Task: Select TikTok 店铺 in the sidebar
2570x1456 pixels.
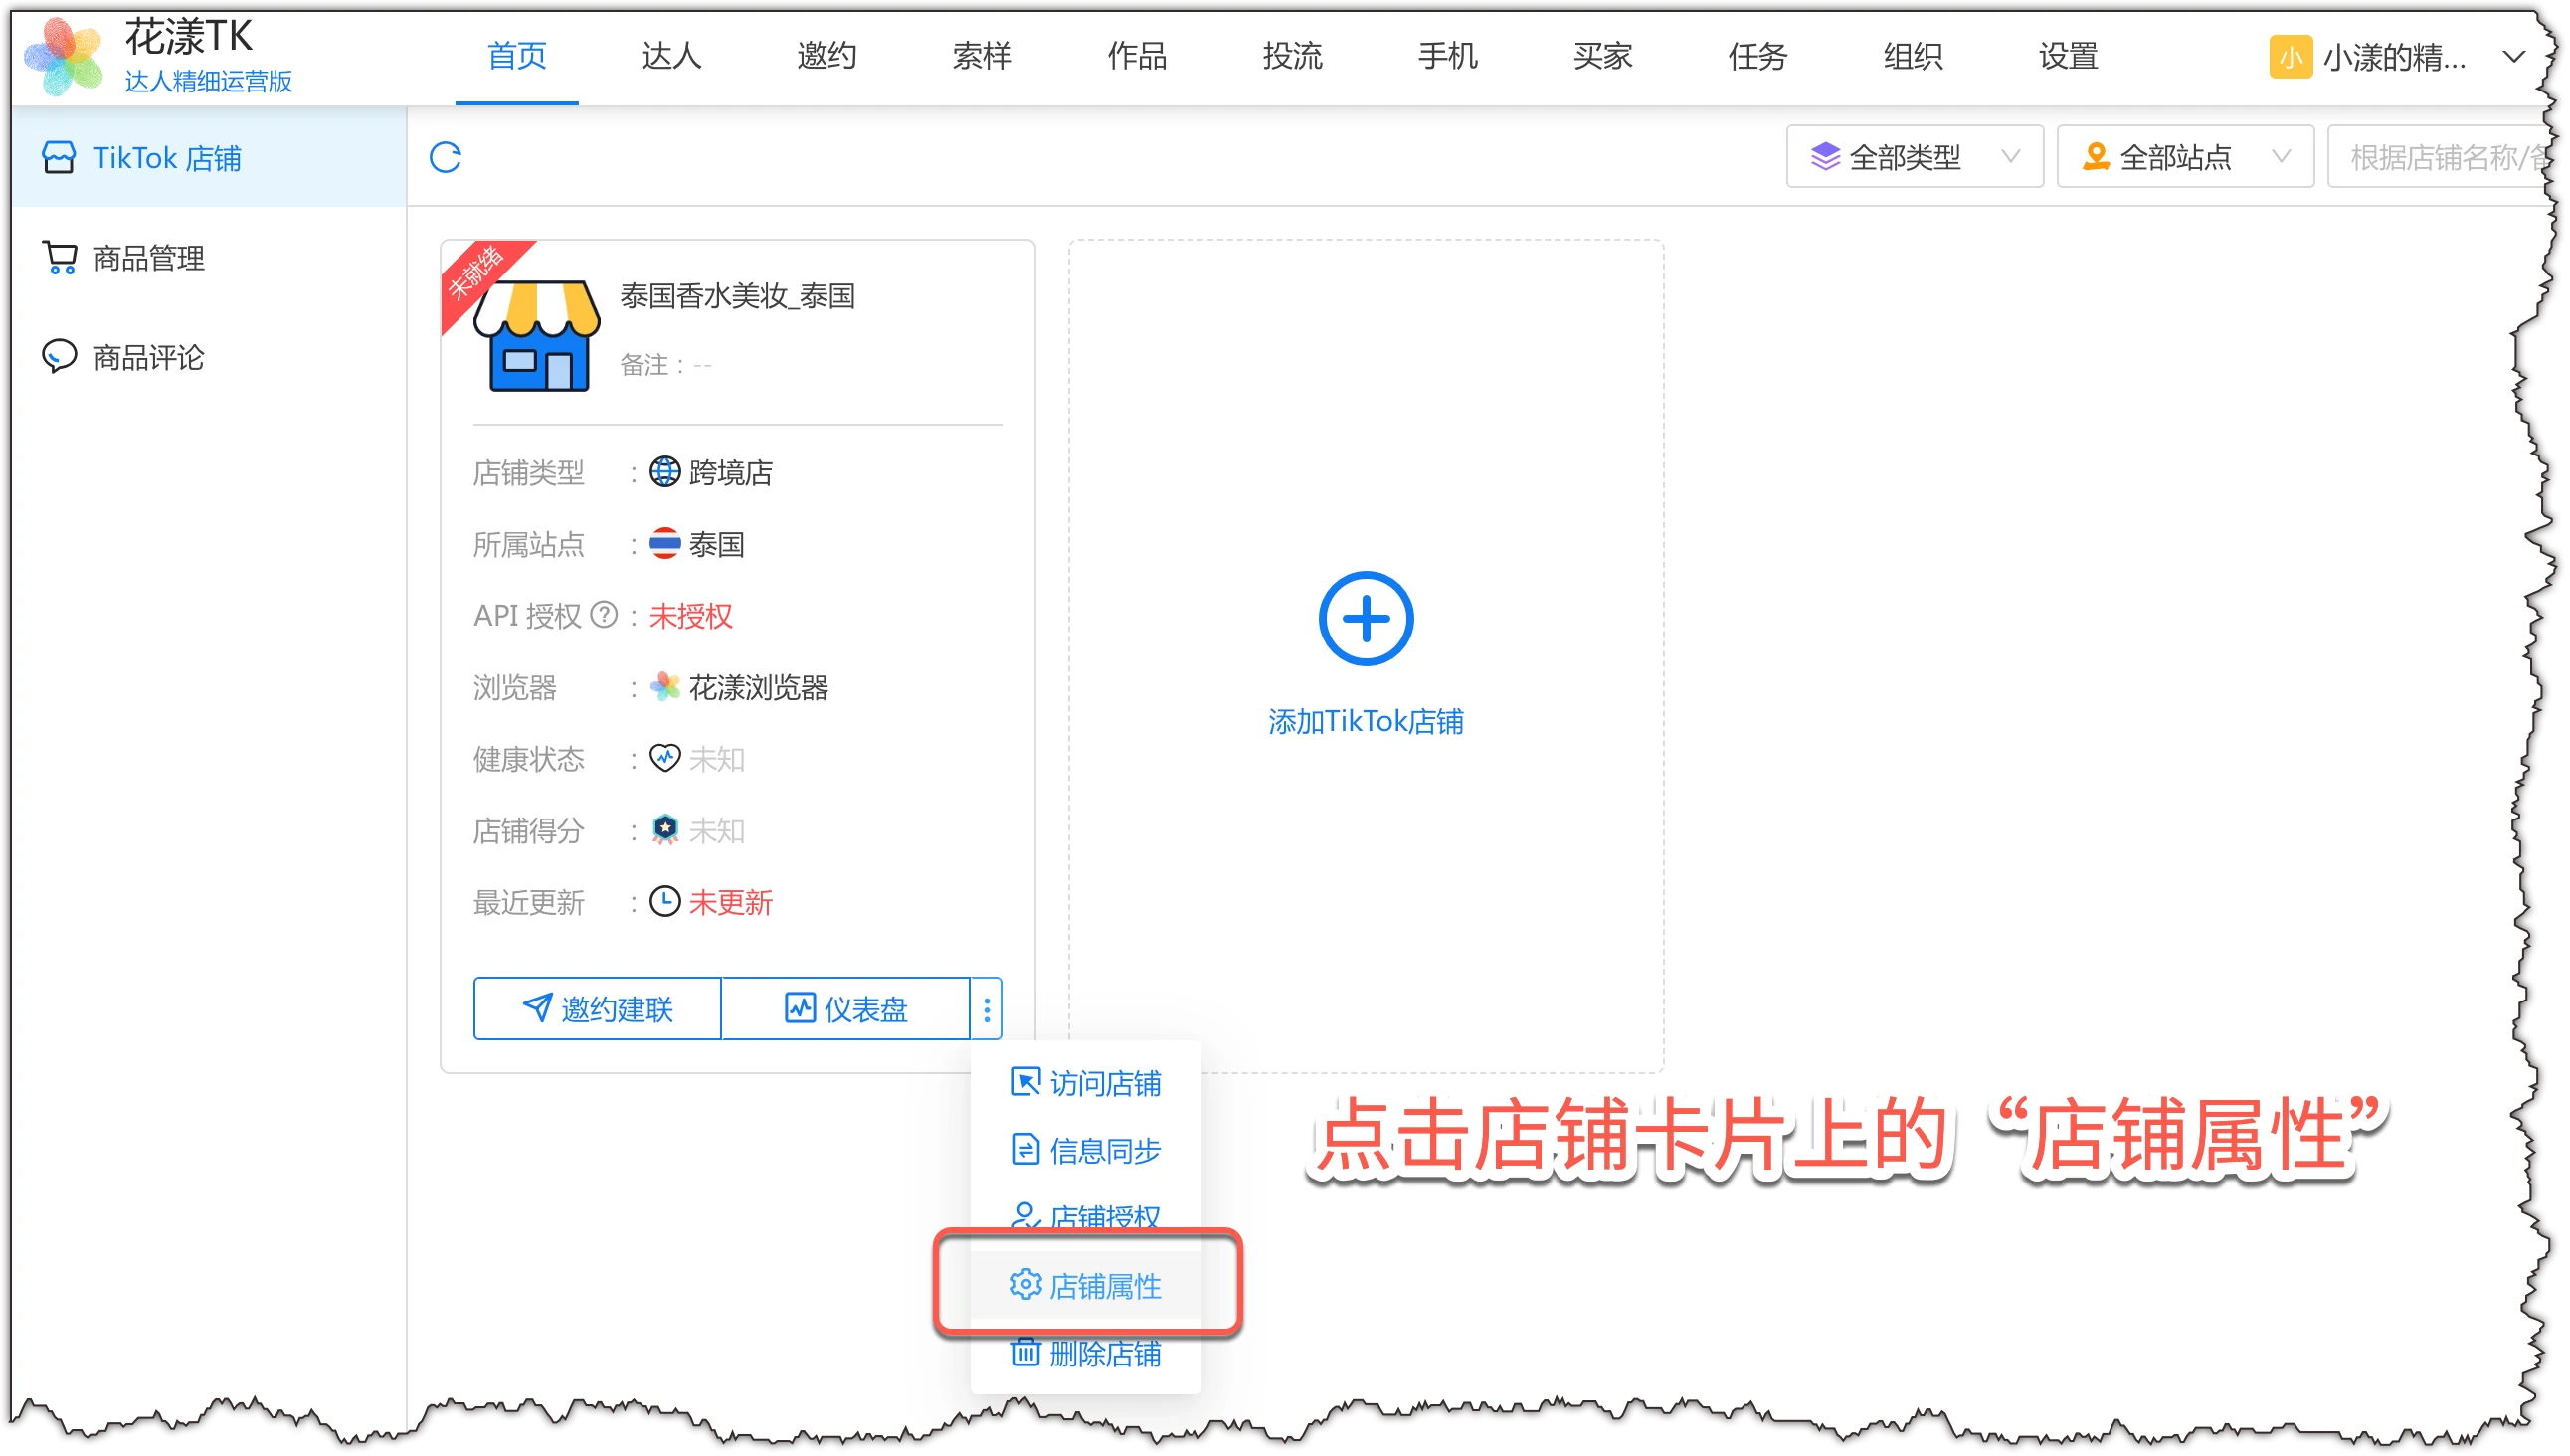Action: click(209, 157)
